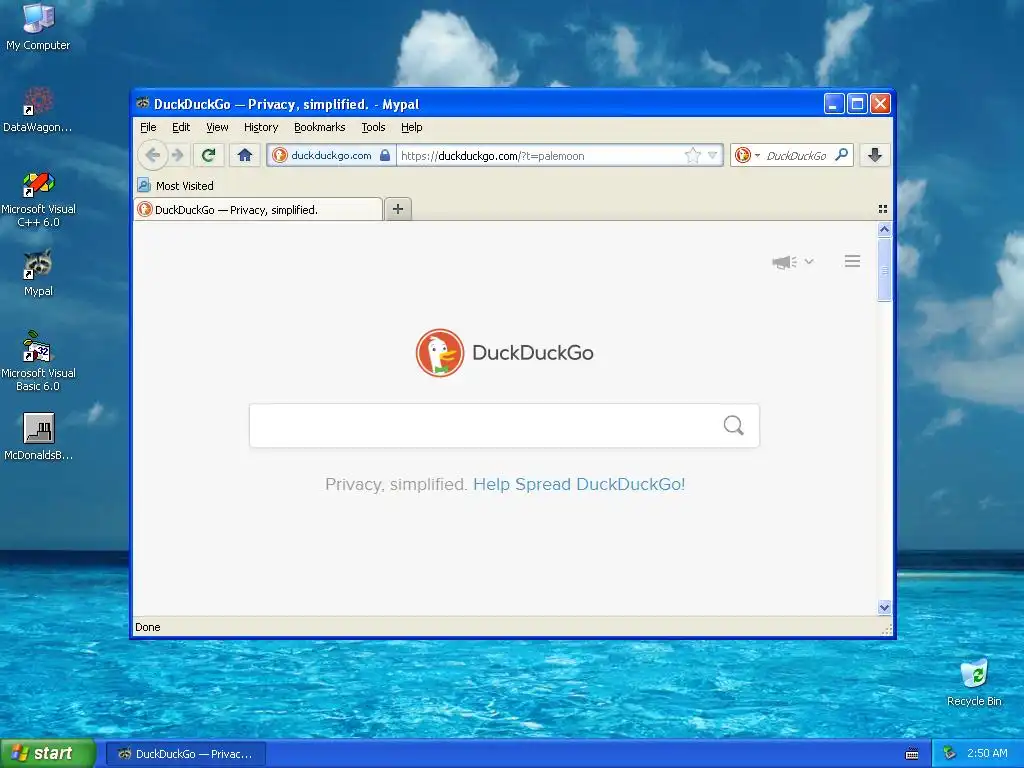Click the duckduckgo.com site identity badge
This screenshot has width=1024, height=768.
pyautogui.click(x=331, y=155)
